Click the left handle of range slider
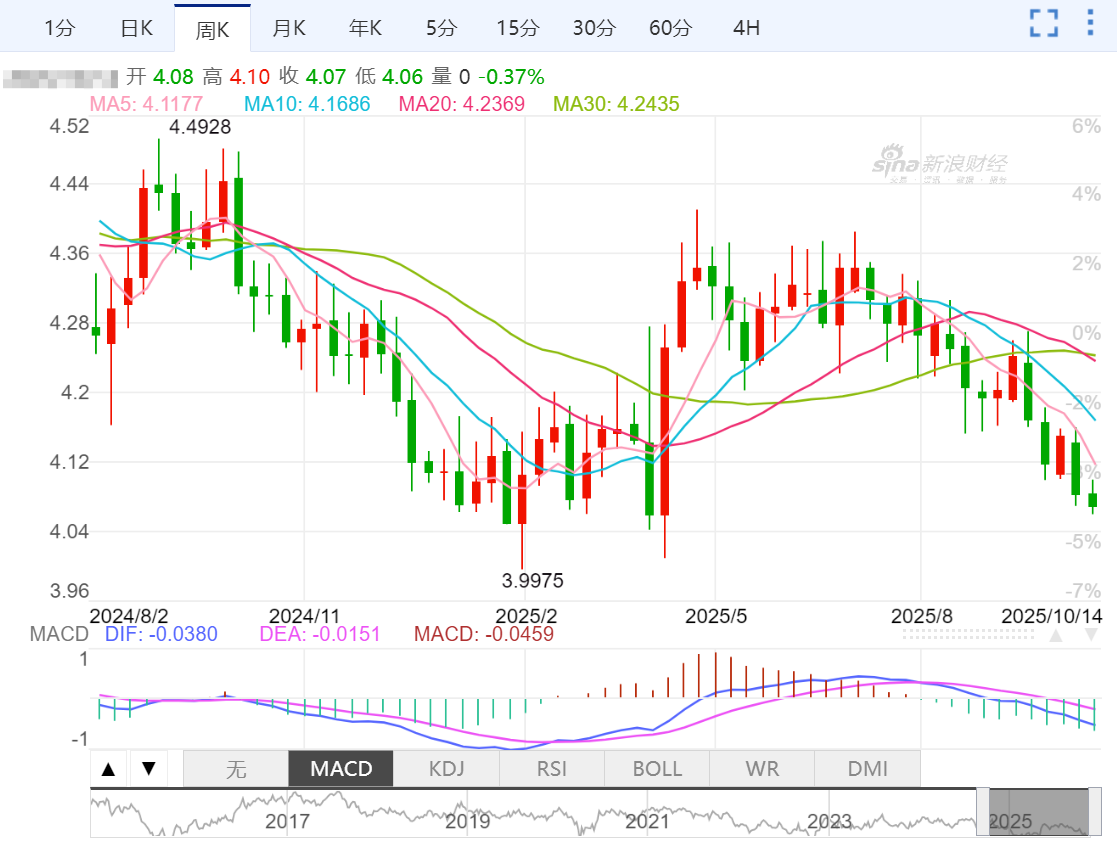This screenshot has height=848, width=1117. [x=982, y=812]
